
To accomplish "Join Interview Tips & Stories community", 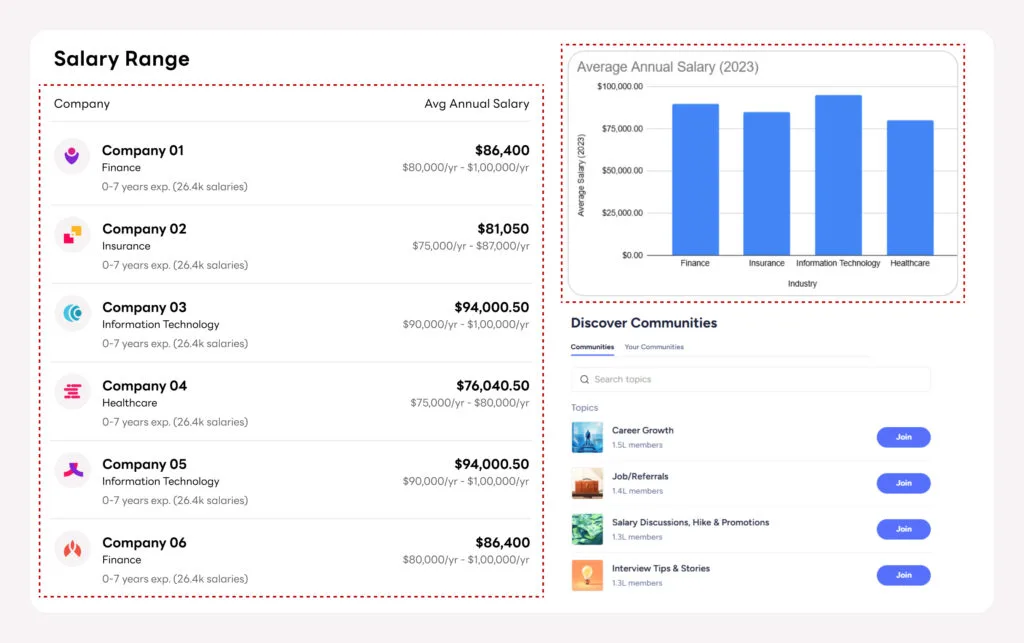I will pos(903,575).
